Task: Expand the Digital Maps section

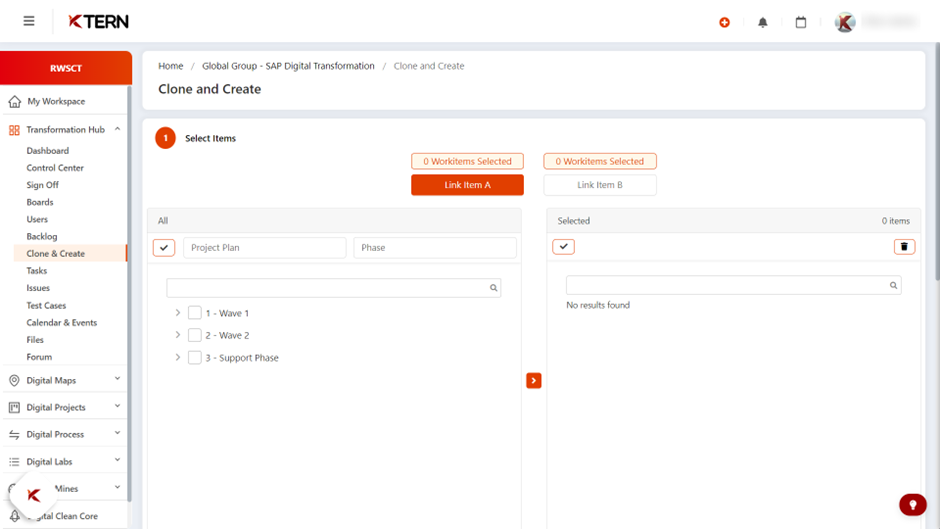Action: pos(118,378)
